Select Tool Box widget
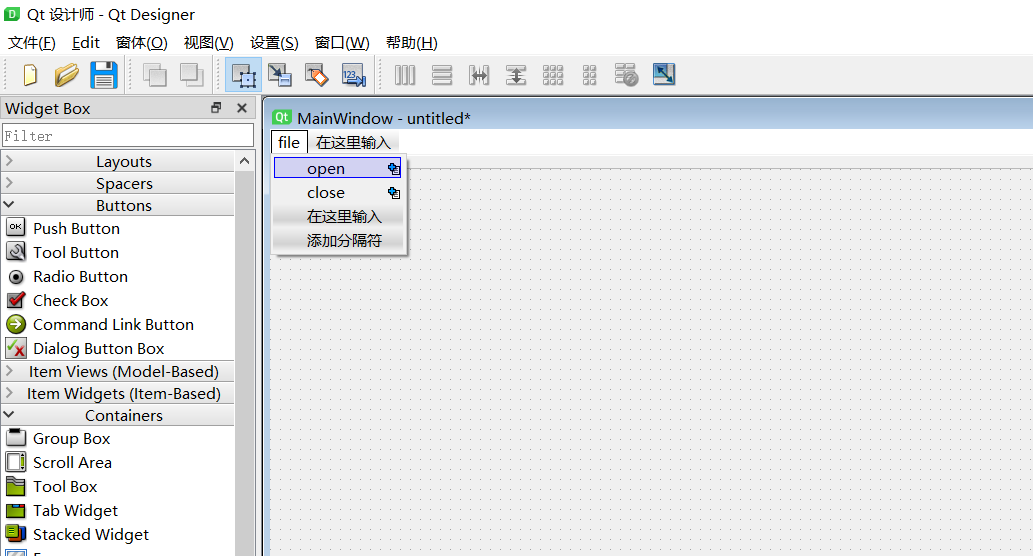1033x556 pixels. [x=65, y=487]
